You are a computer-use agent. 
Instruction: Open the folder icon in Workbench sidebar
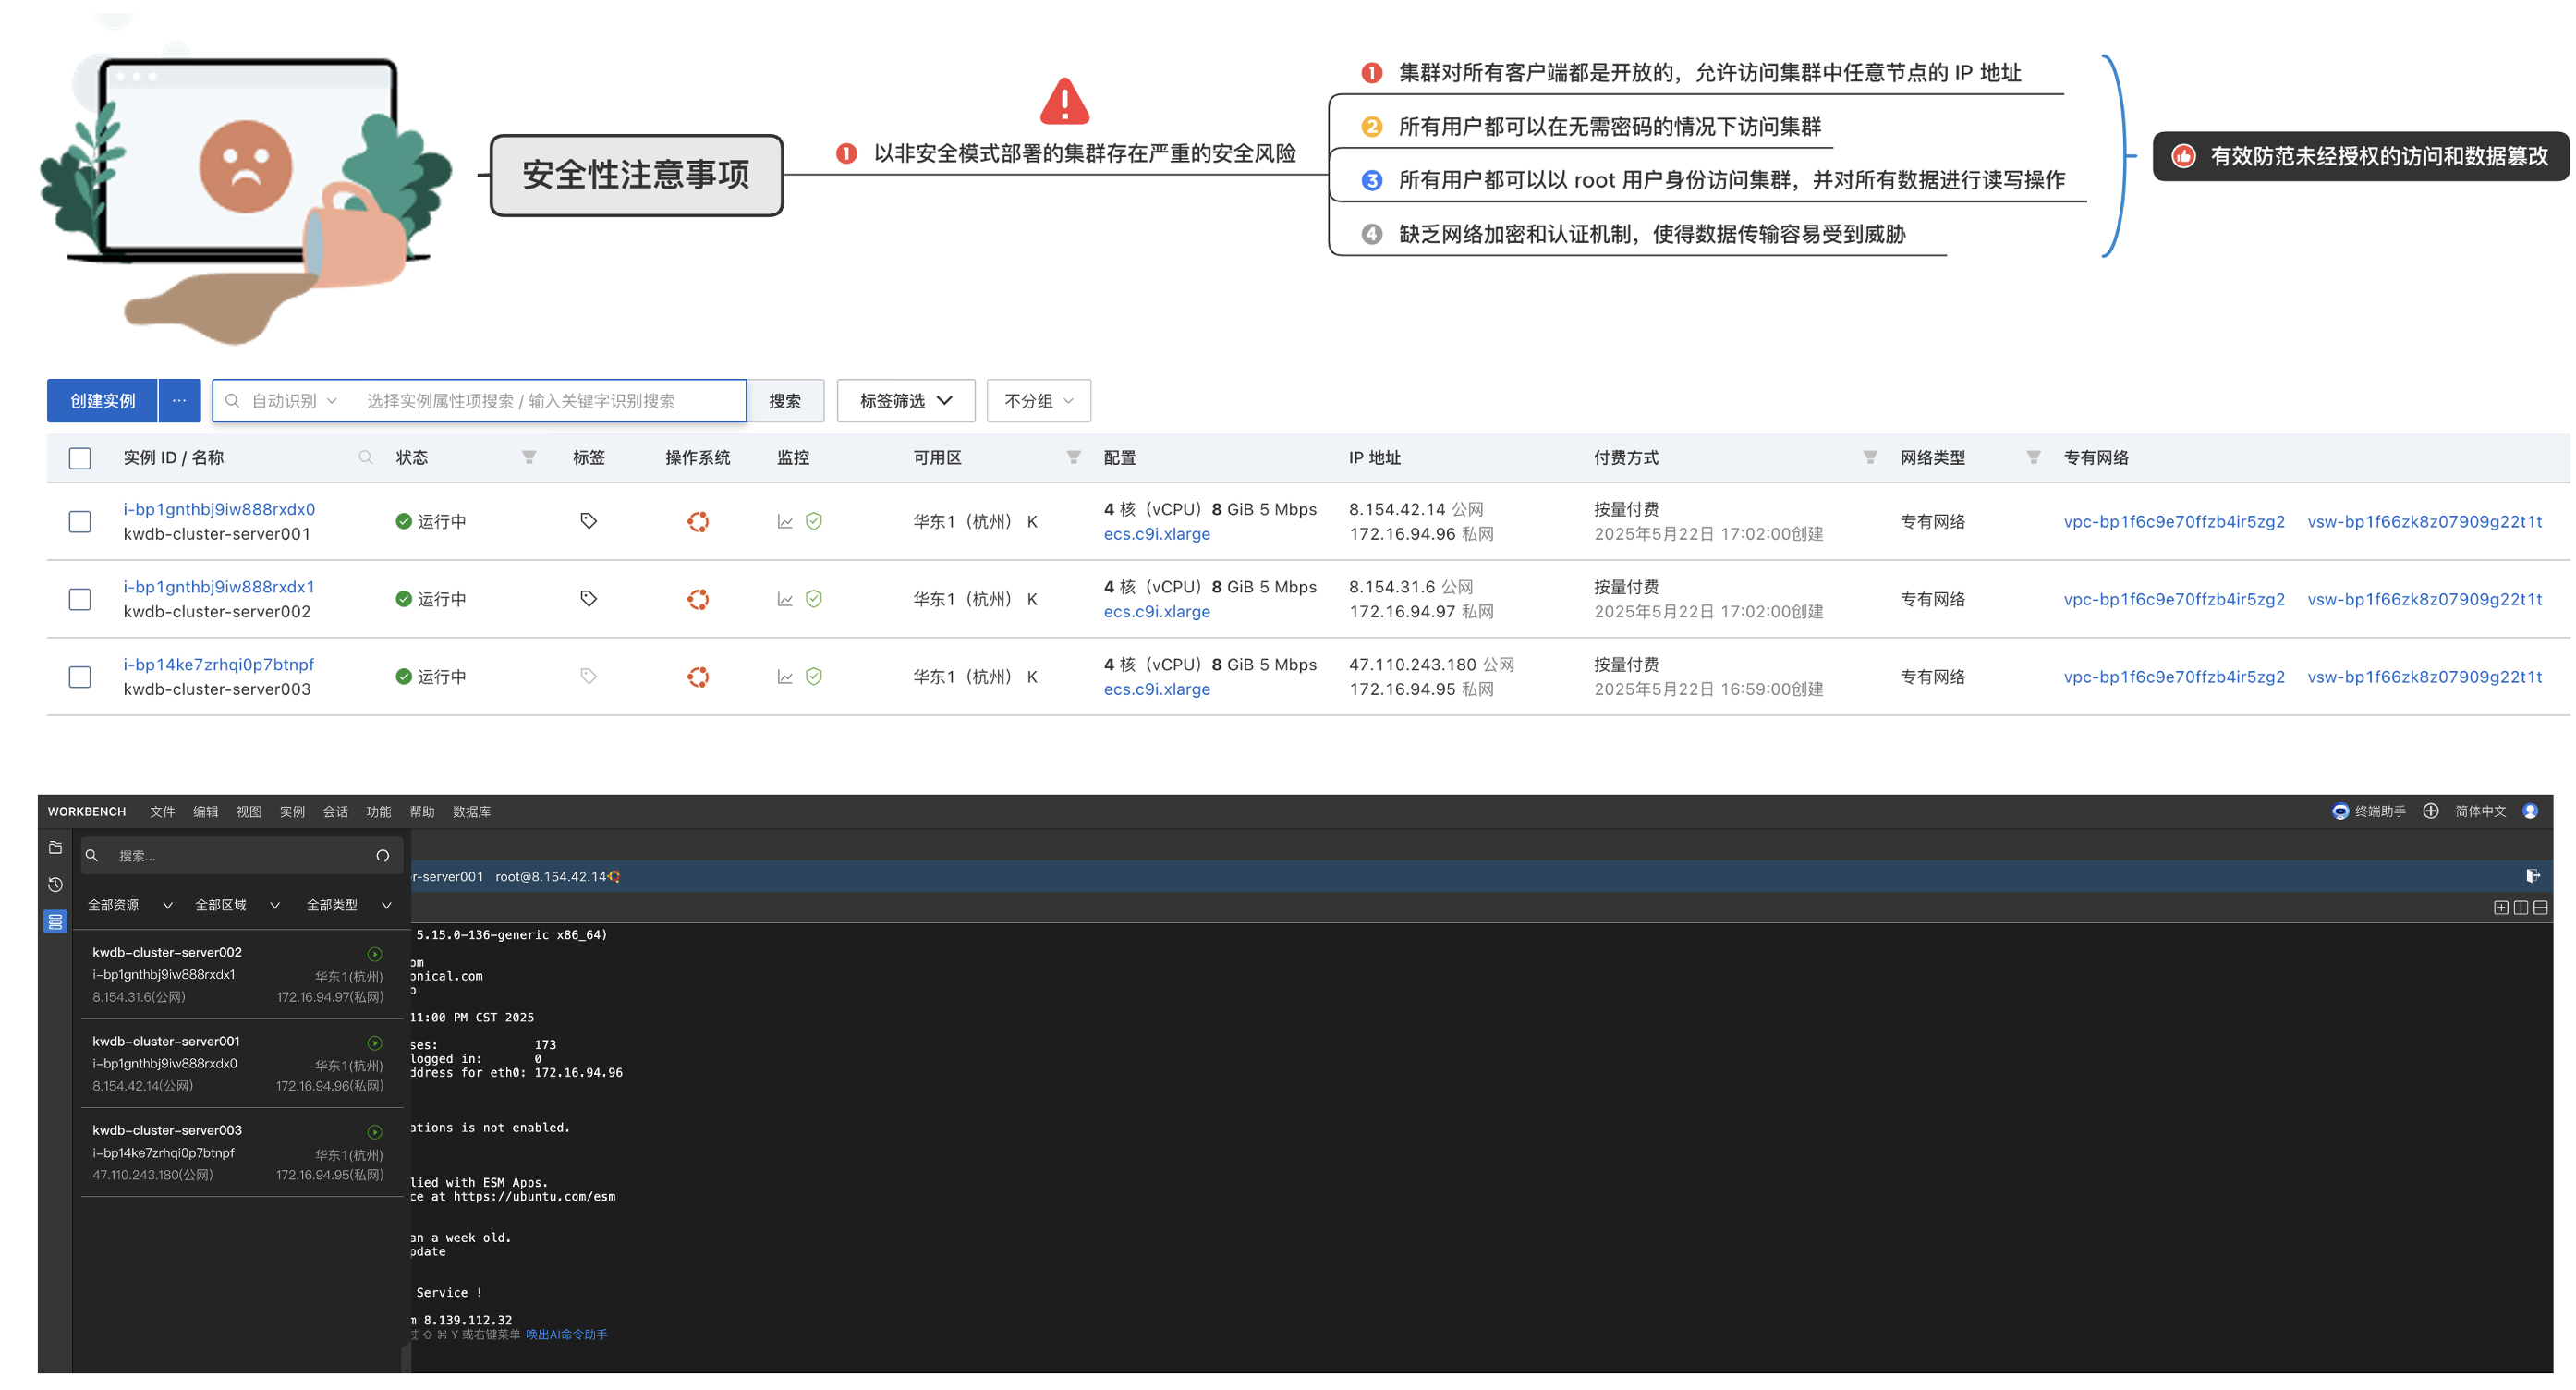(x=56, y=847)
